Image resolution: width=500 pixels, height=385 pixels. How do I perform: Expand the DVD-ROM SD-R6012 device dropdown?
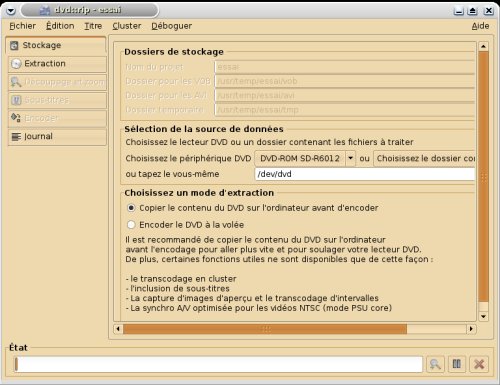click(350, 158)
